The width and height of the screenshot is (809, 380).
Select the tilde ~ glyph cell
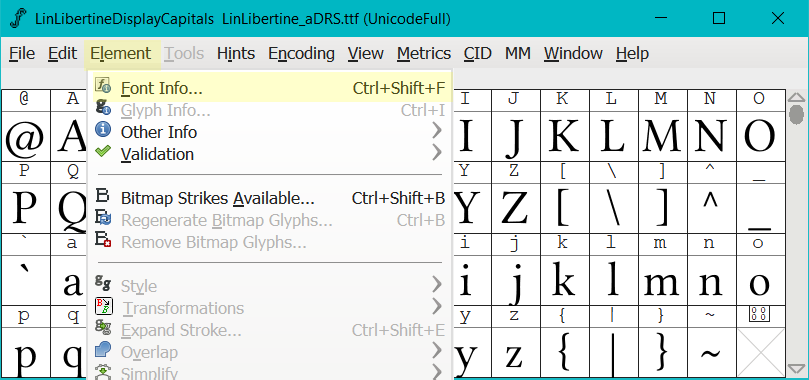[x=712, y=352]
